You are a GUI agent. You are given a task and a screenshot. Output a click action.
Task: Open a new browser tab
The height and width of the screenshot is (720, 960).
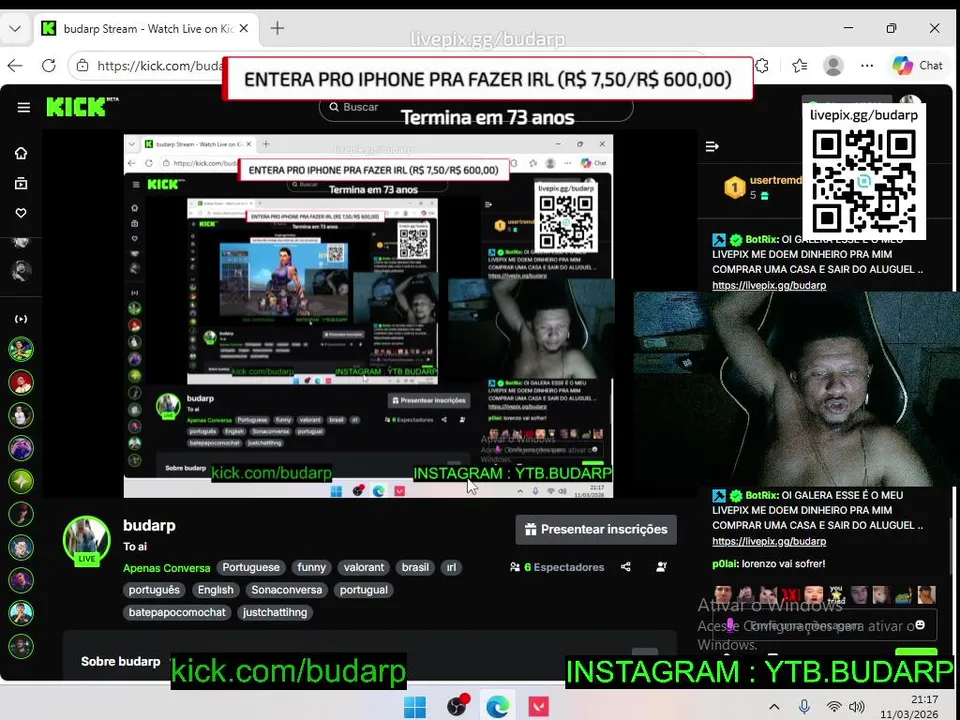pyautogui.click(x=277, y=28)
